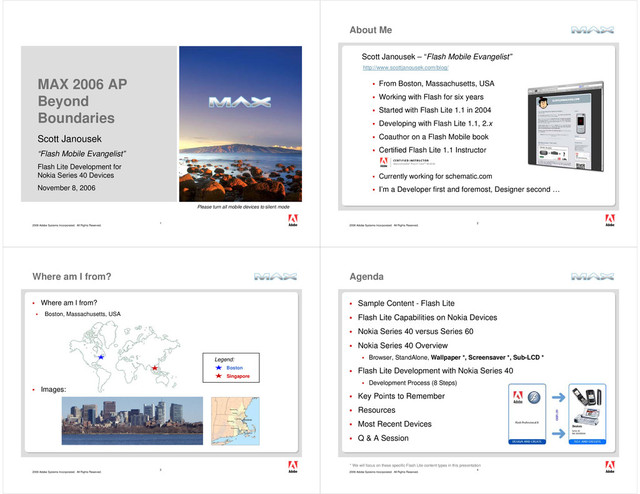
Task: Click 'Q & A Session' agenda item
Action: point(383,438)
